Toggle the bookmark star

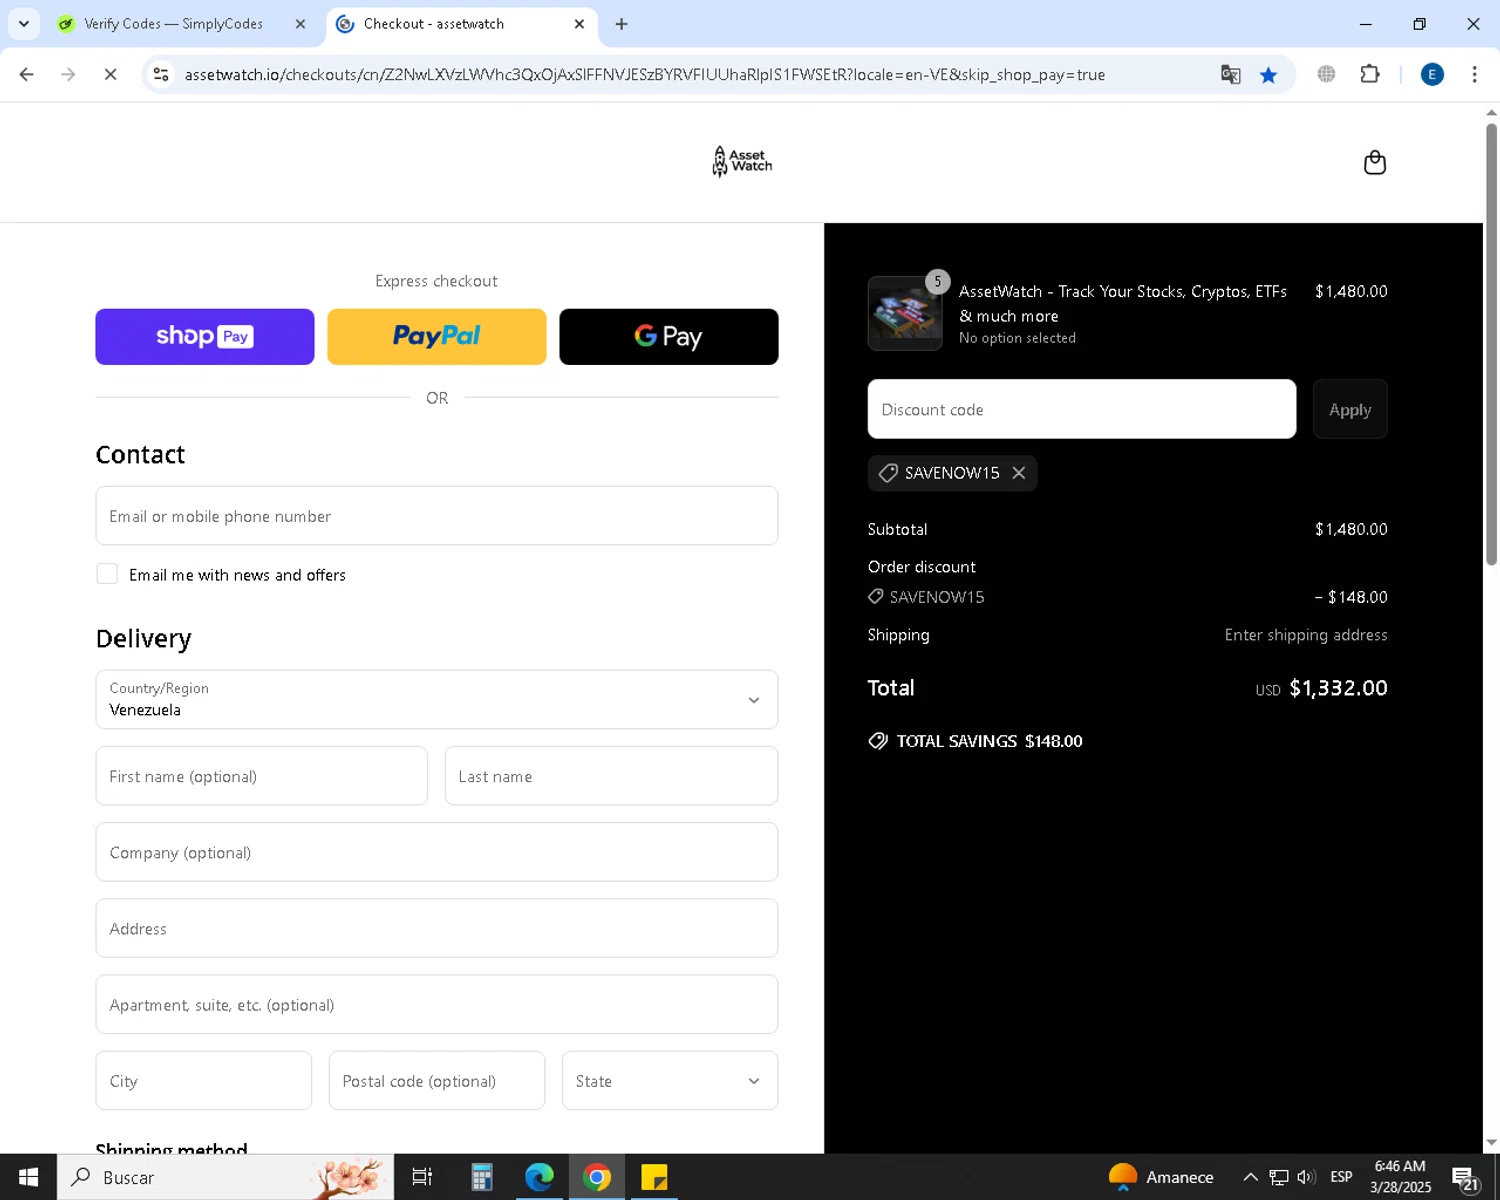coord(1268,75)
